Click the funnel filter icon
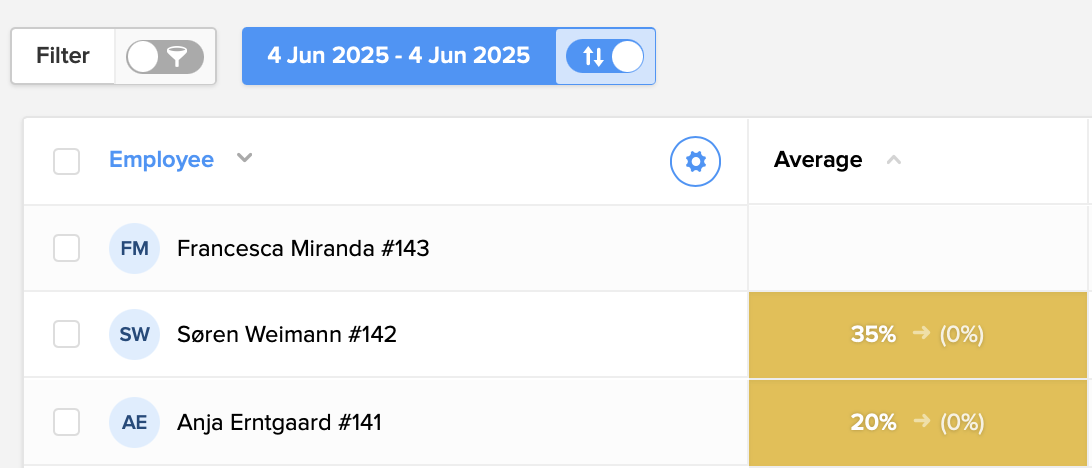 pyautogui.click(x=177, y=57)
